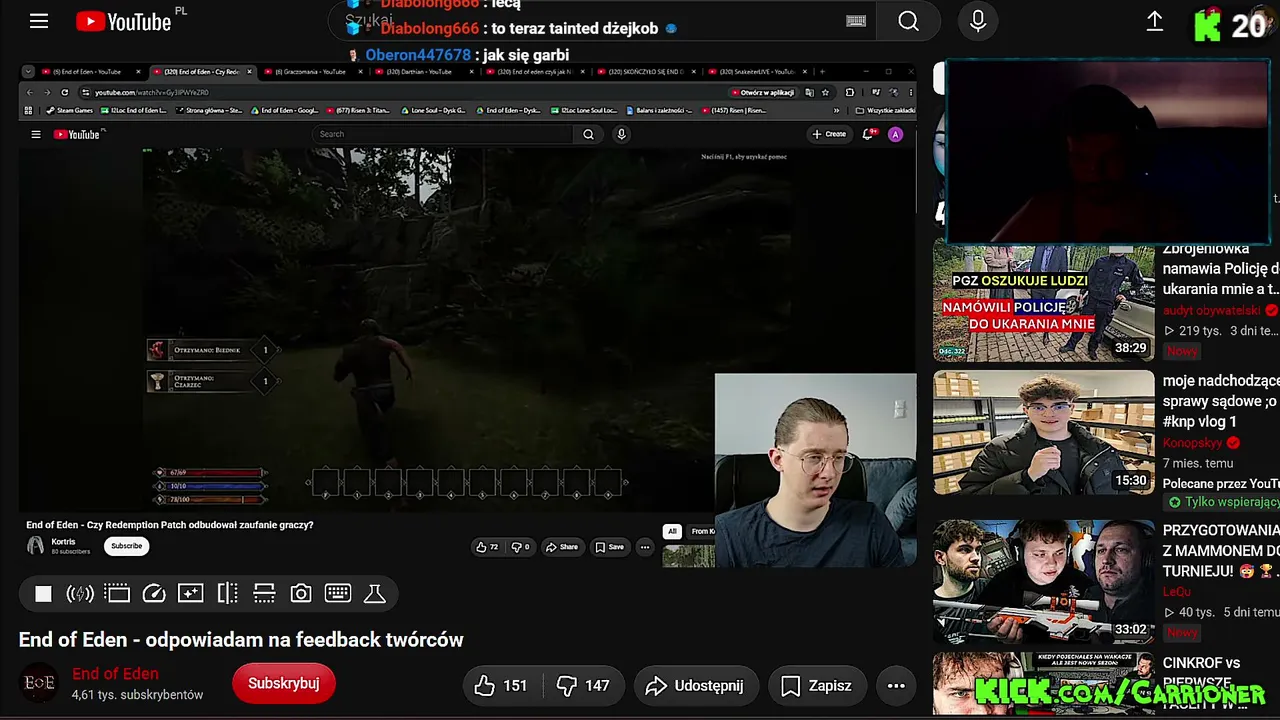Open the playback speed gauge icon
Image resolution: width=1280 pixels, height=720 pixels.
154,594
